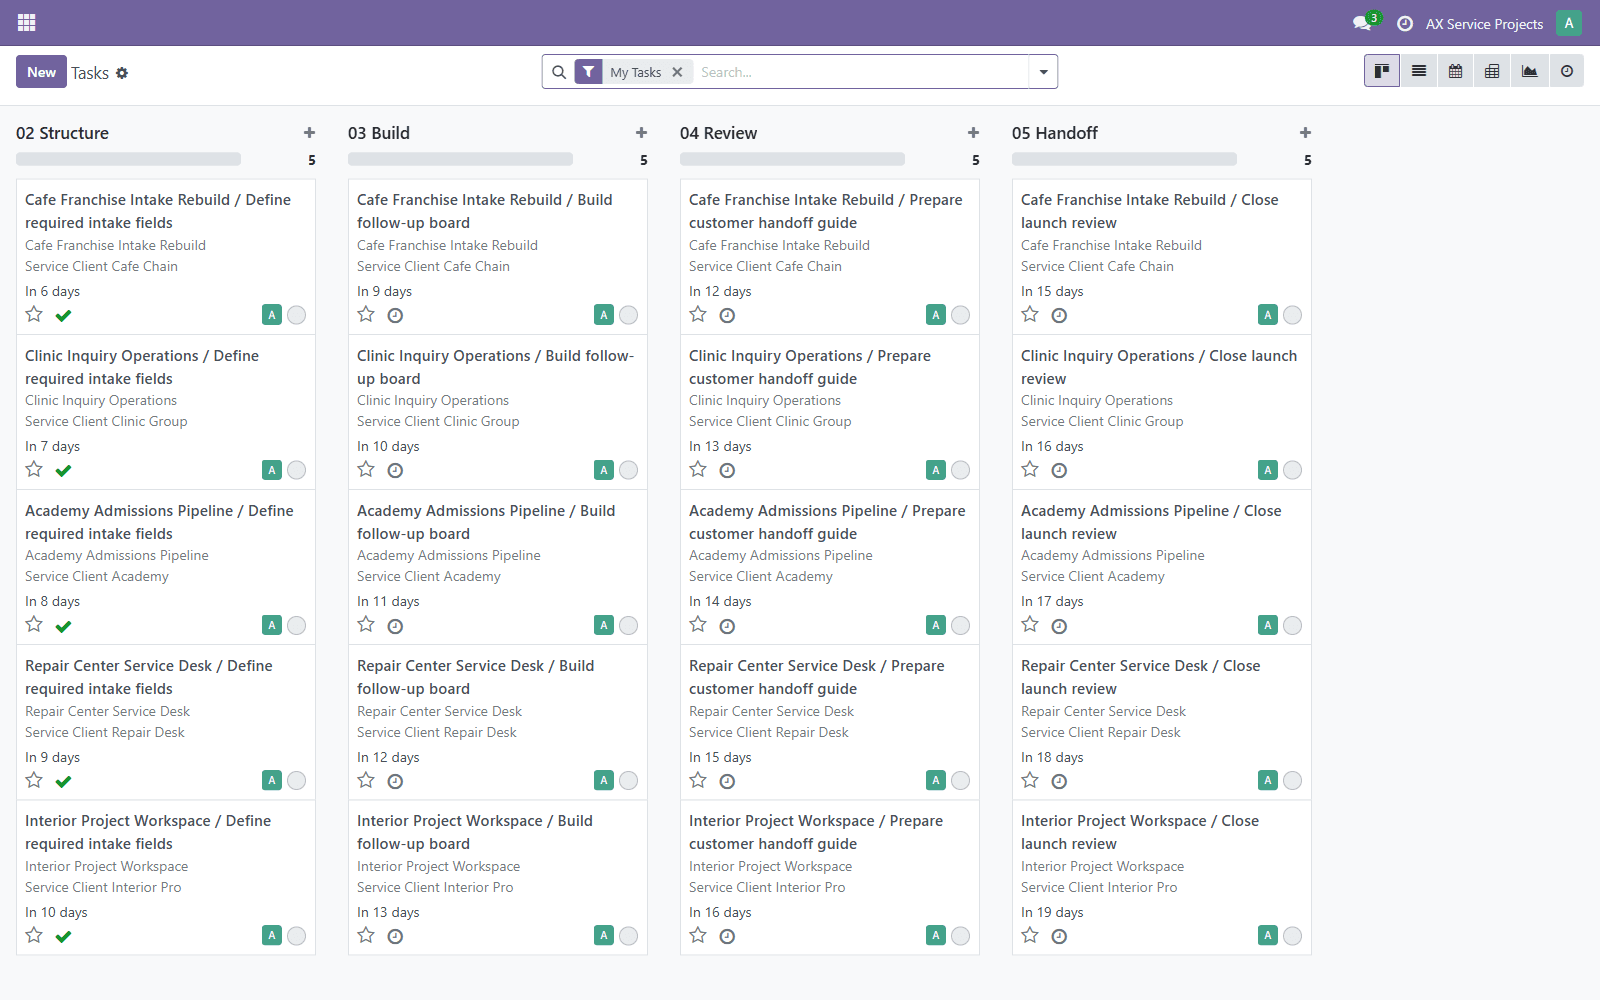
Task: Toggle state circle on Cafe Franchise Close launch review
Action: (x=1292, y=315)
